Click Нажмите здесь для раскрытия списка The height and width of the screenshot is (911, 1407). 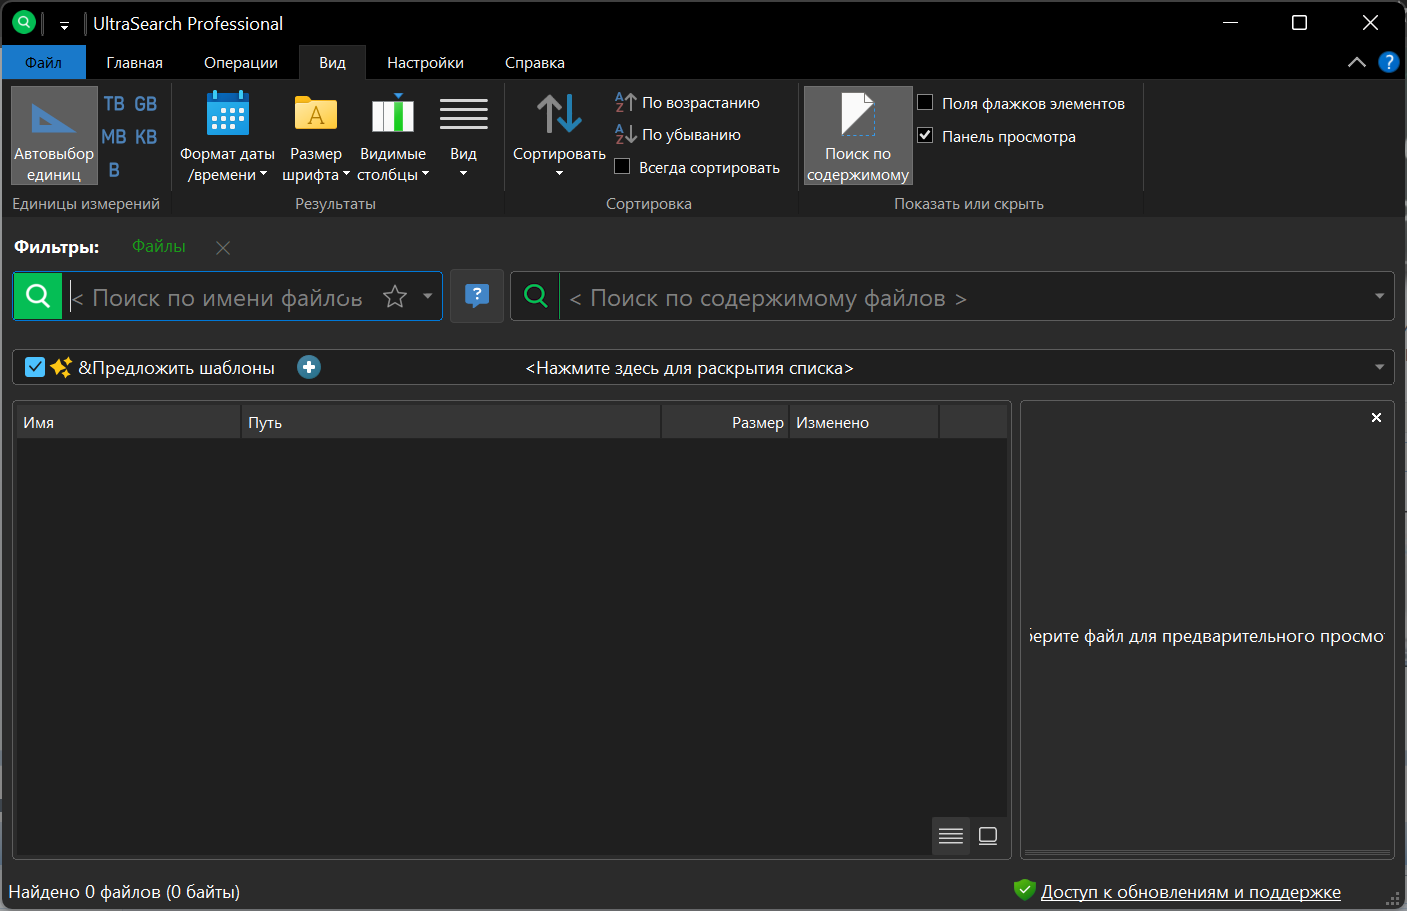click(690, 368)
